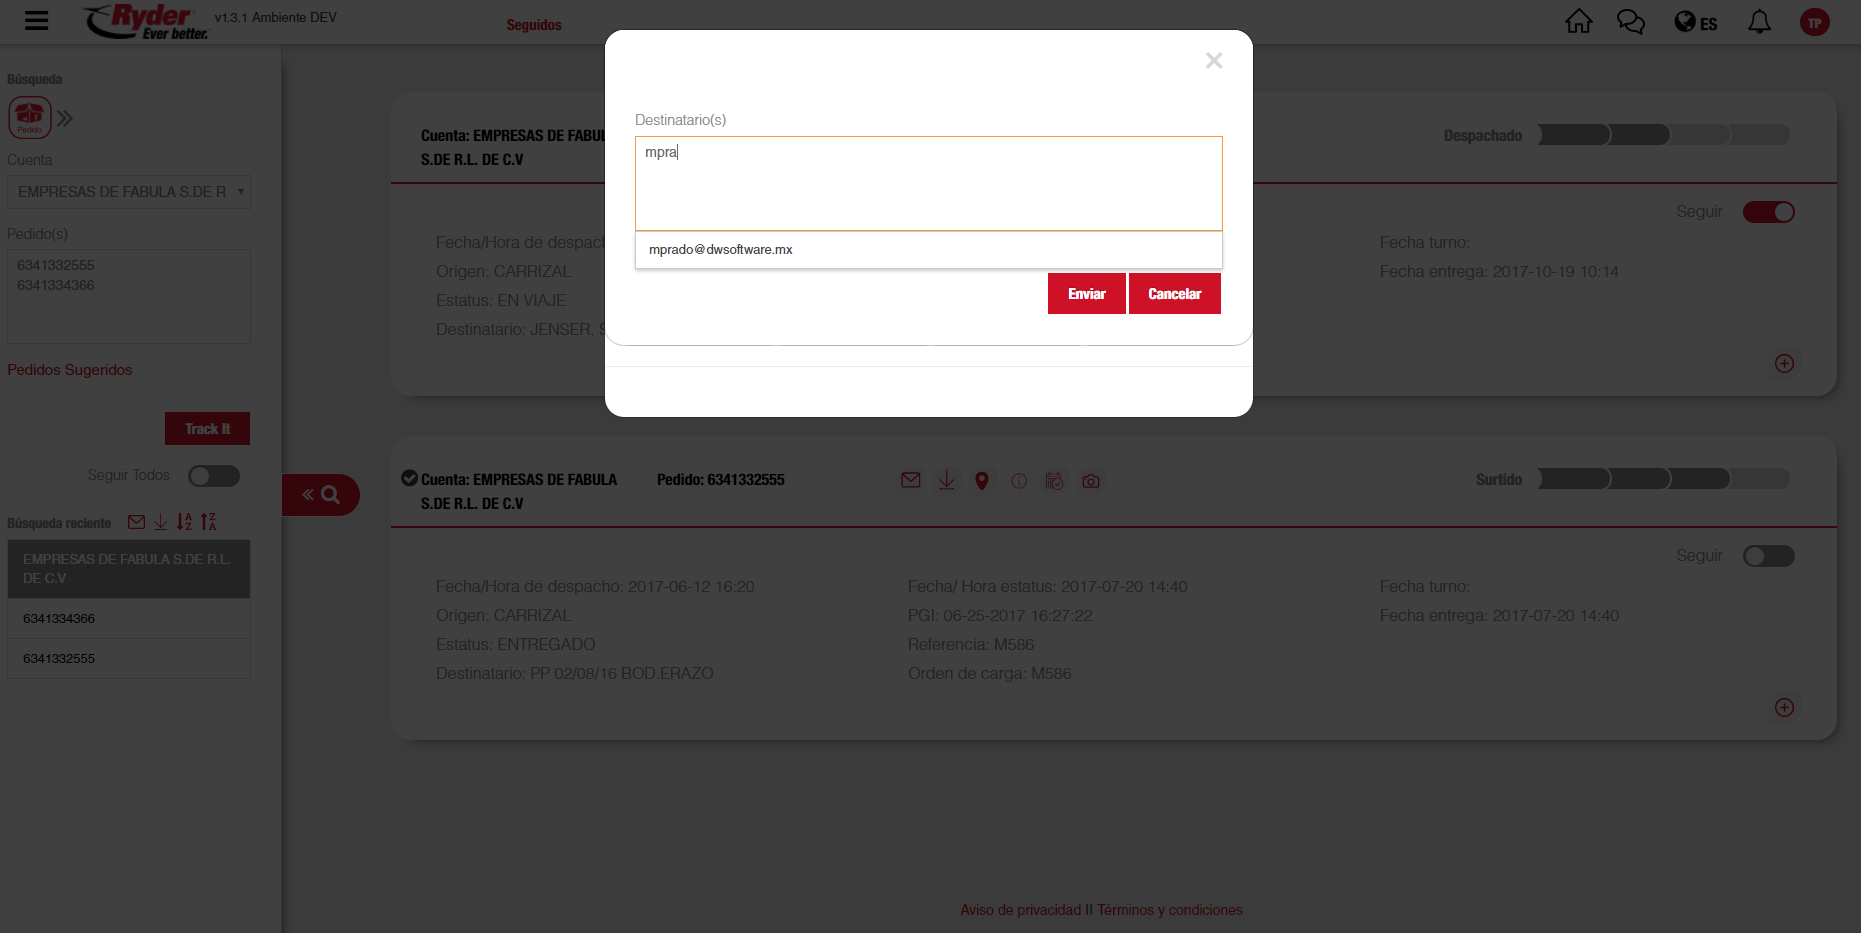Viewport: 1861px width, 933px height.
Task: Enable Seguir on the Surtido order
Action: pyautogui.click(x=1768, y=556)
